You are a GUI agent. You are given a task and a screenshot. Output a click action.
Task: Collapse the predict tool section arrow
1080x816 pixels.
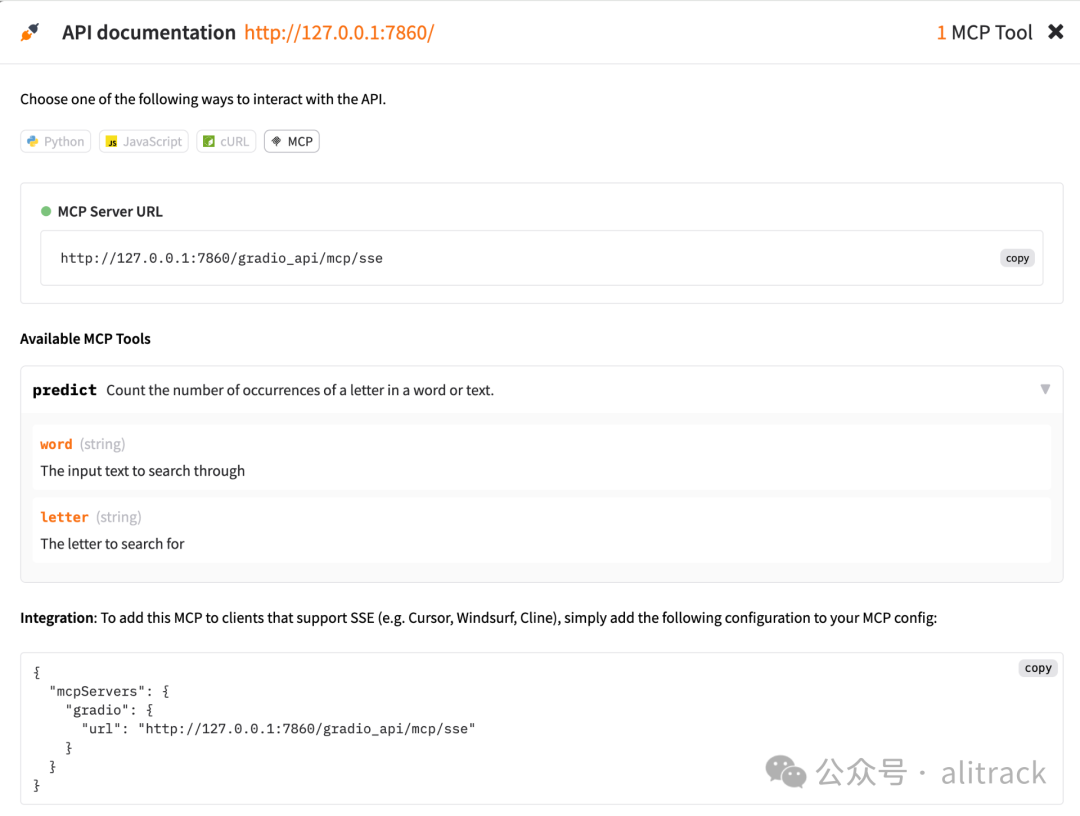pyautogui.click(x=1045, y=390)
